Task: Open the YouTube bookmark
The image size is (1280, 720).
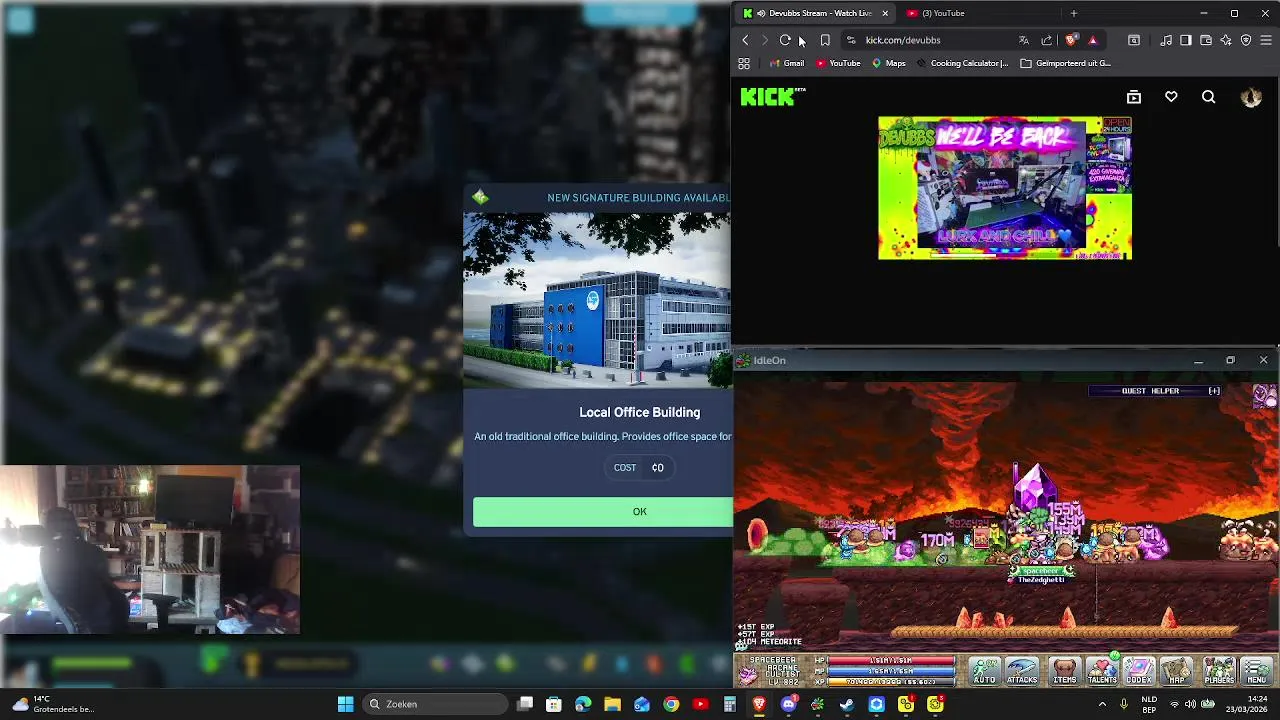Action: click(x=838, y=63)
